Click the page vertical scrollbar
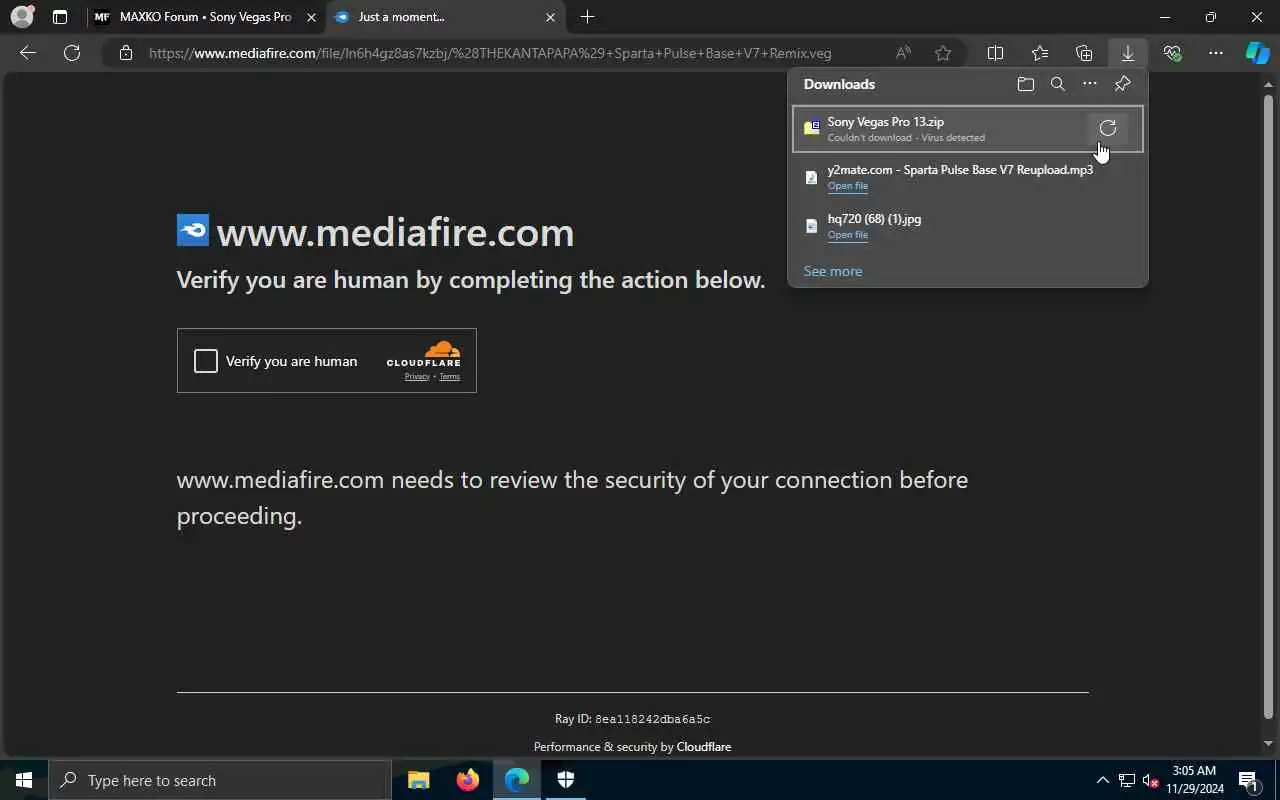This screenshot has height=800, width=1280. [1269, 405]
